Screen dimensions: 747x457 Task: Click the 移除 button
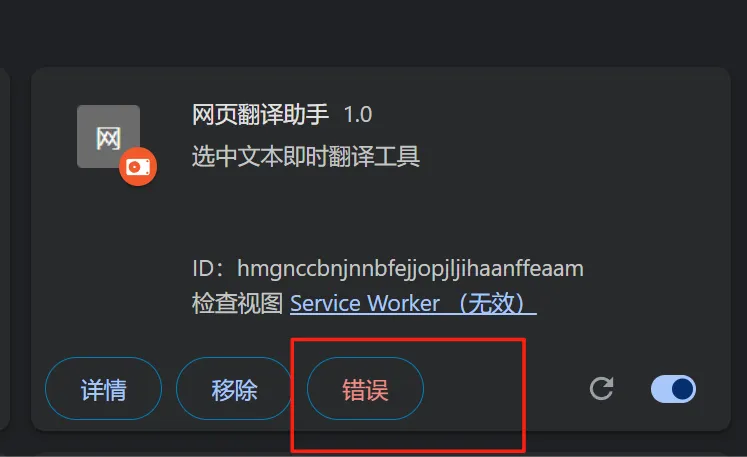[x=234, y=389]
